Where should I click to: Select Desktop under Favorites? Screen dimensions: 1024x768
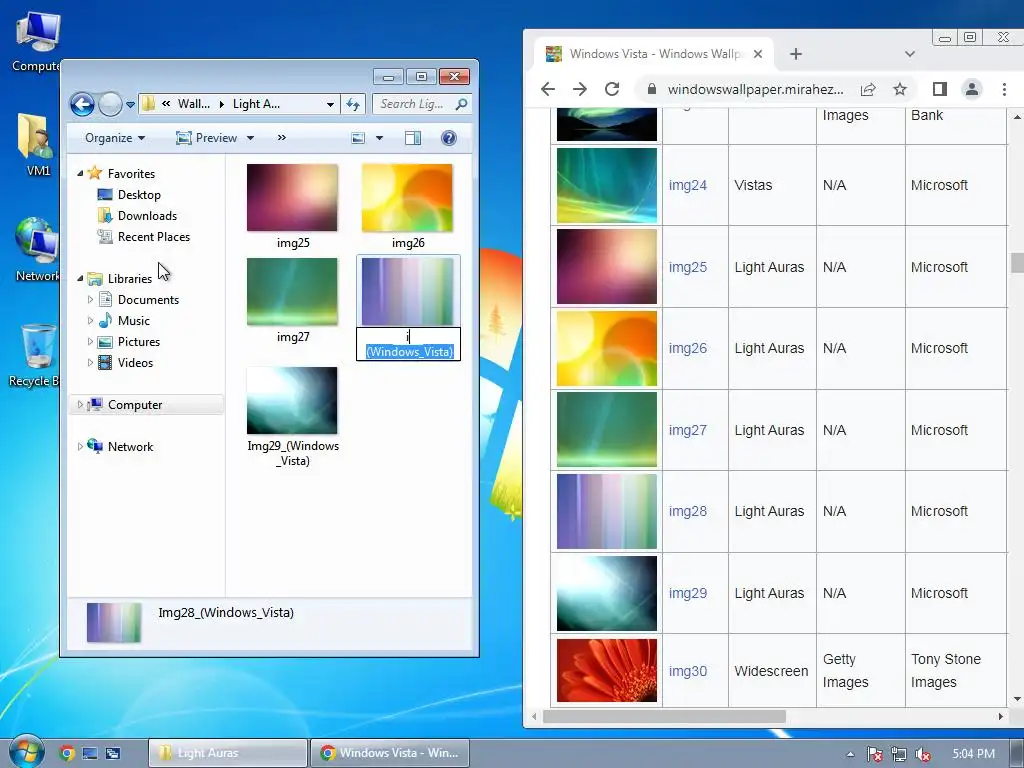tap(138, 195)
